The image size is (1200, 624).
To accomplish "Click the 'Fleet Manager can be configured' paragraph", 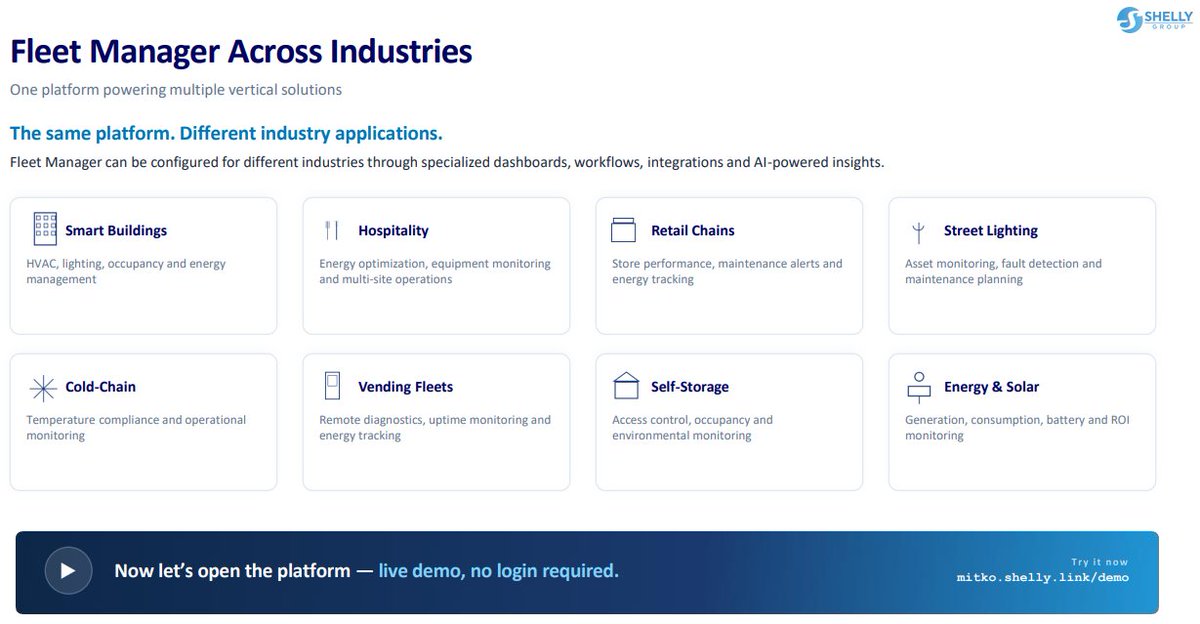I will pos(447,162).
